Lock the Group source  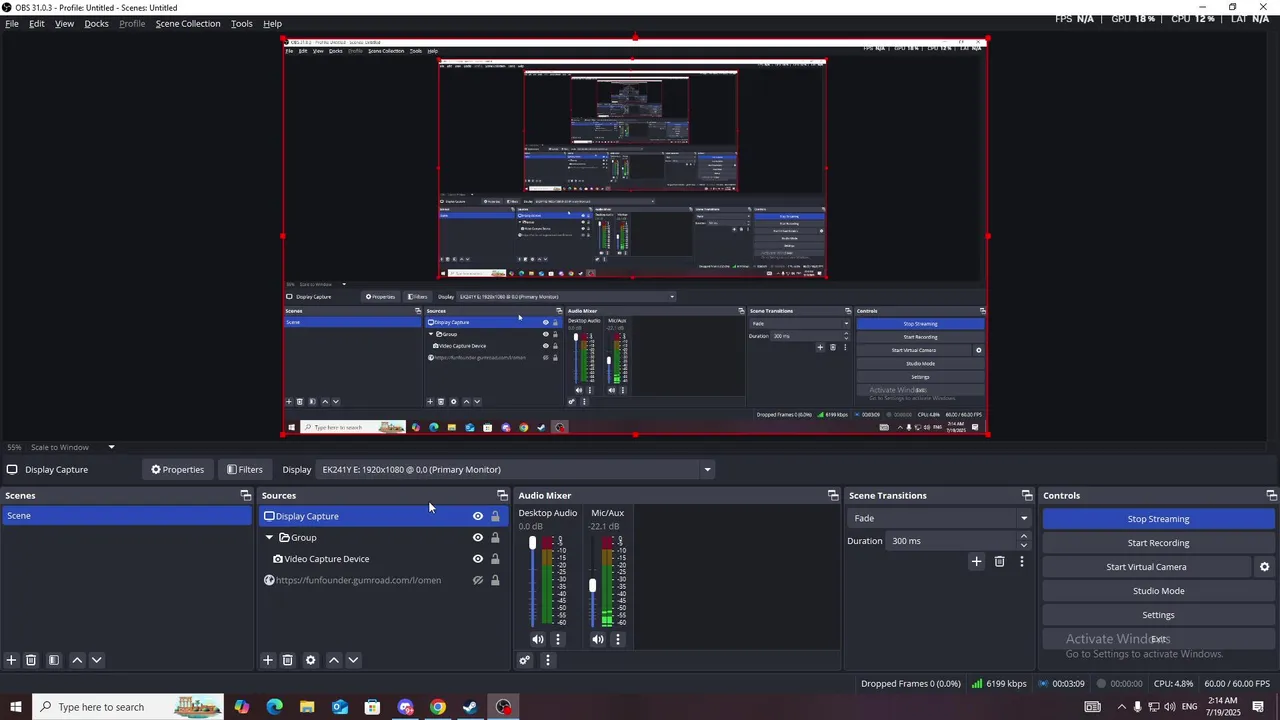point(495,537)
